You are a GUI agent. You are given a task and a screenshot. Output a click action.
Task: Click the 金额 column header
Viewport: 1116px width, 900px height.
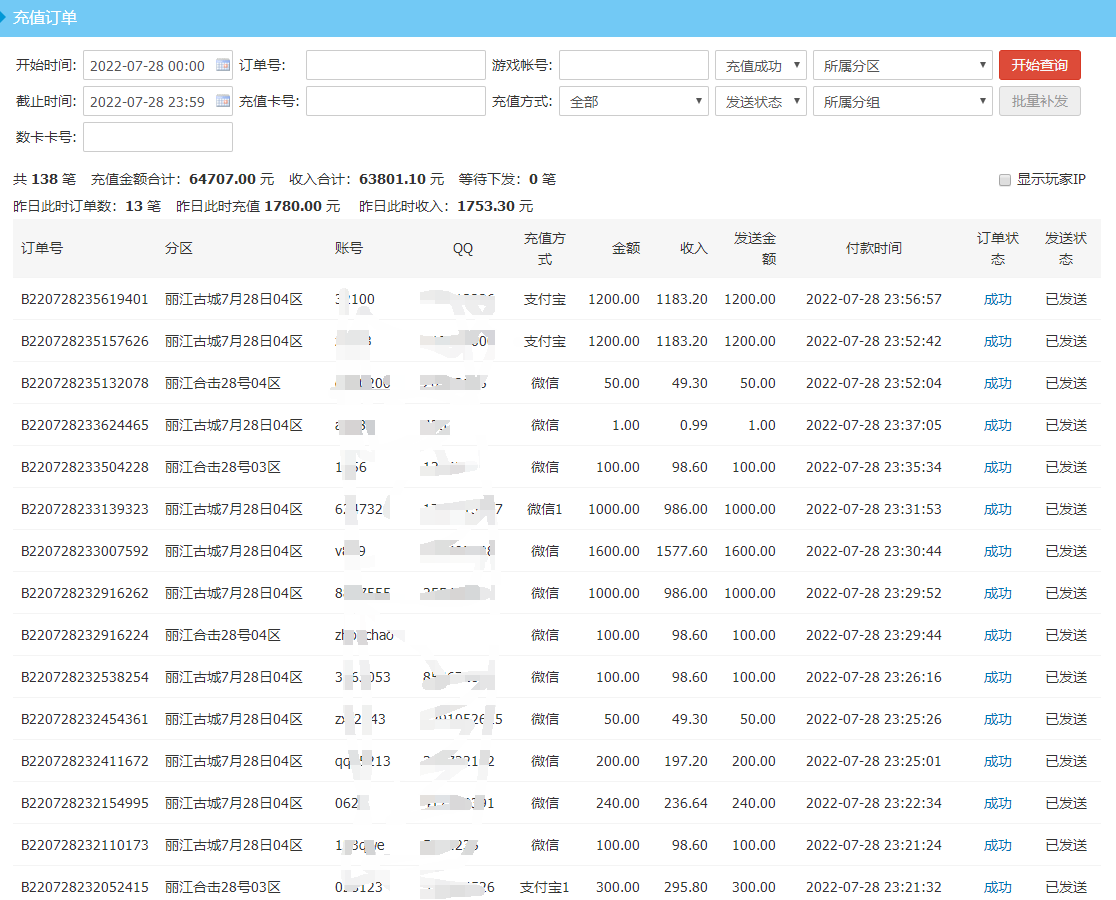tap(626, 248)
